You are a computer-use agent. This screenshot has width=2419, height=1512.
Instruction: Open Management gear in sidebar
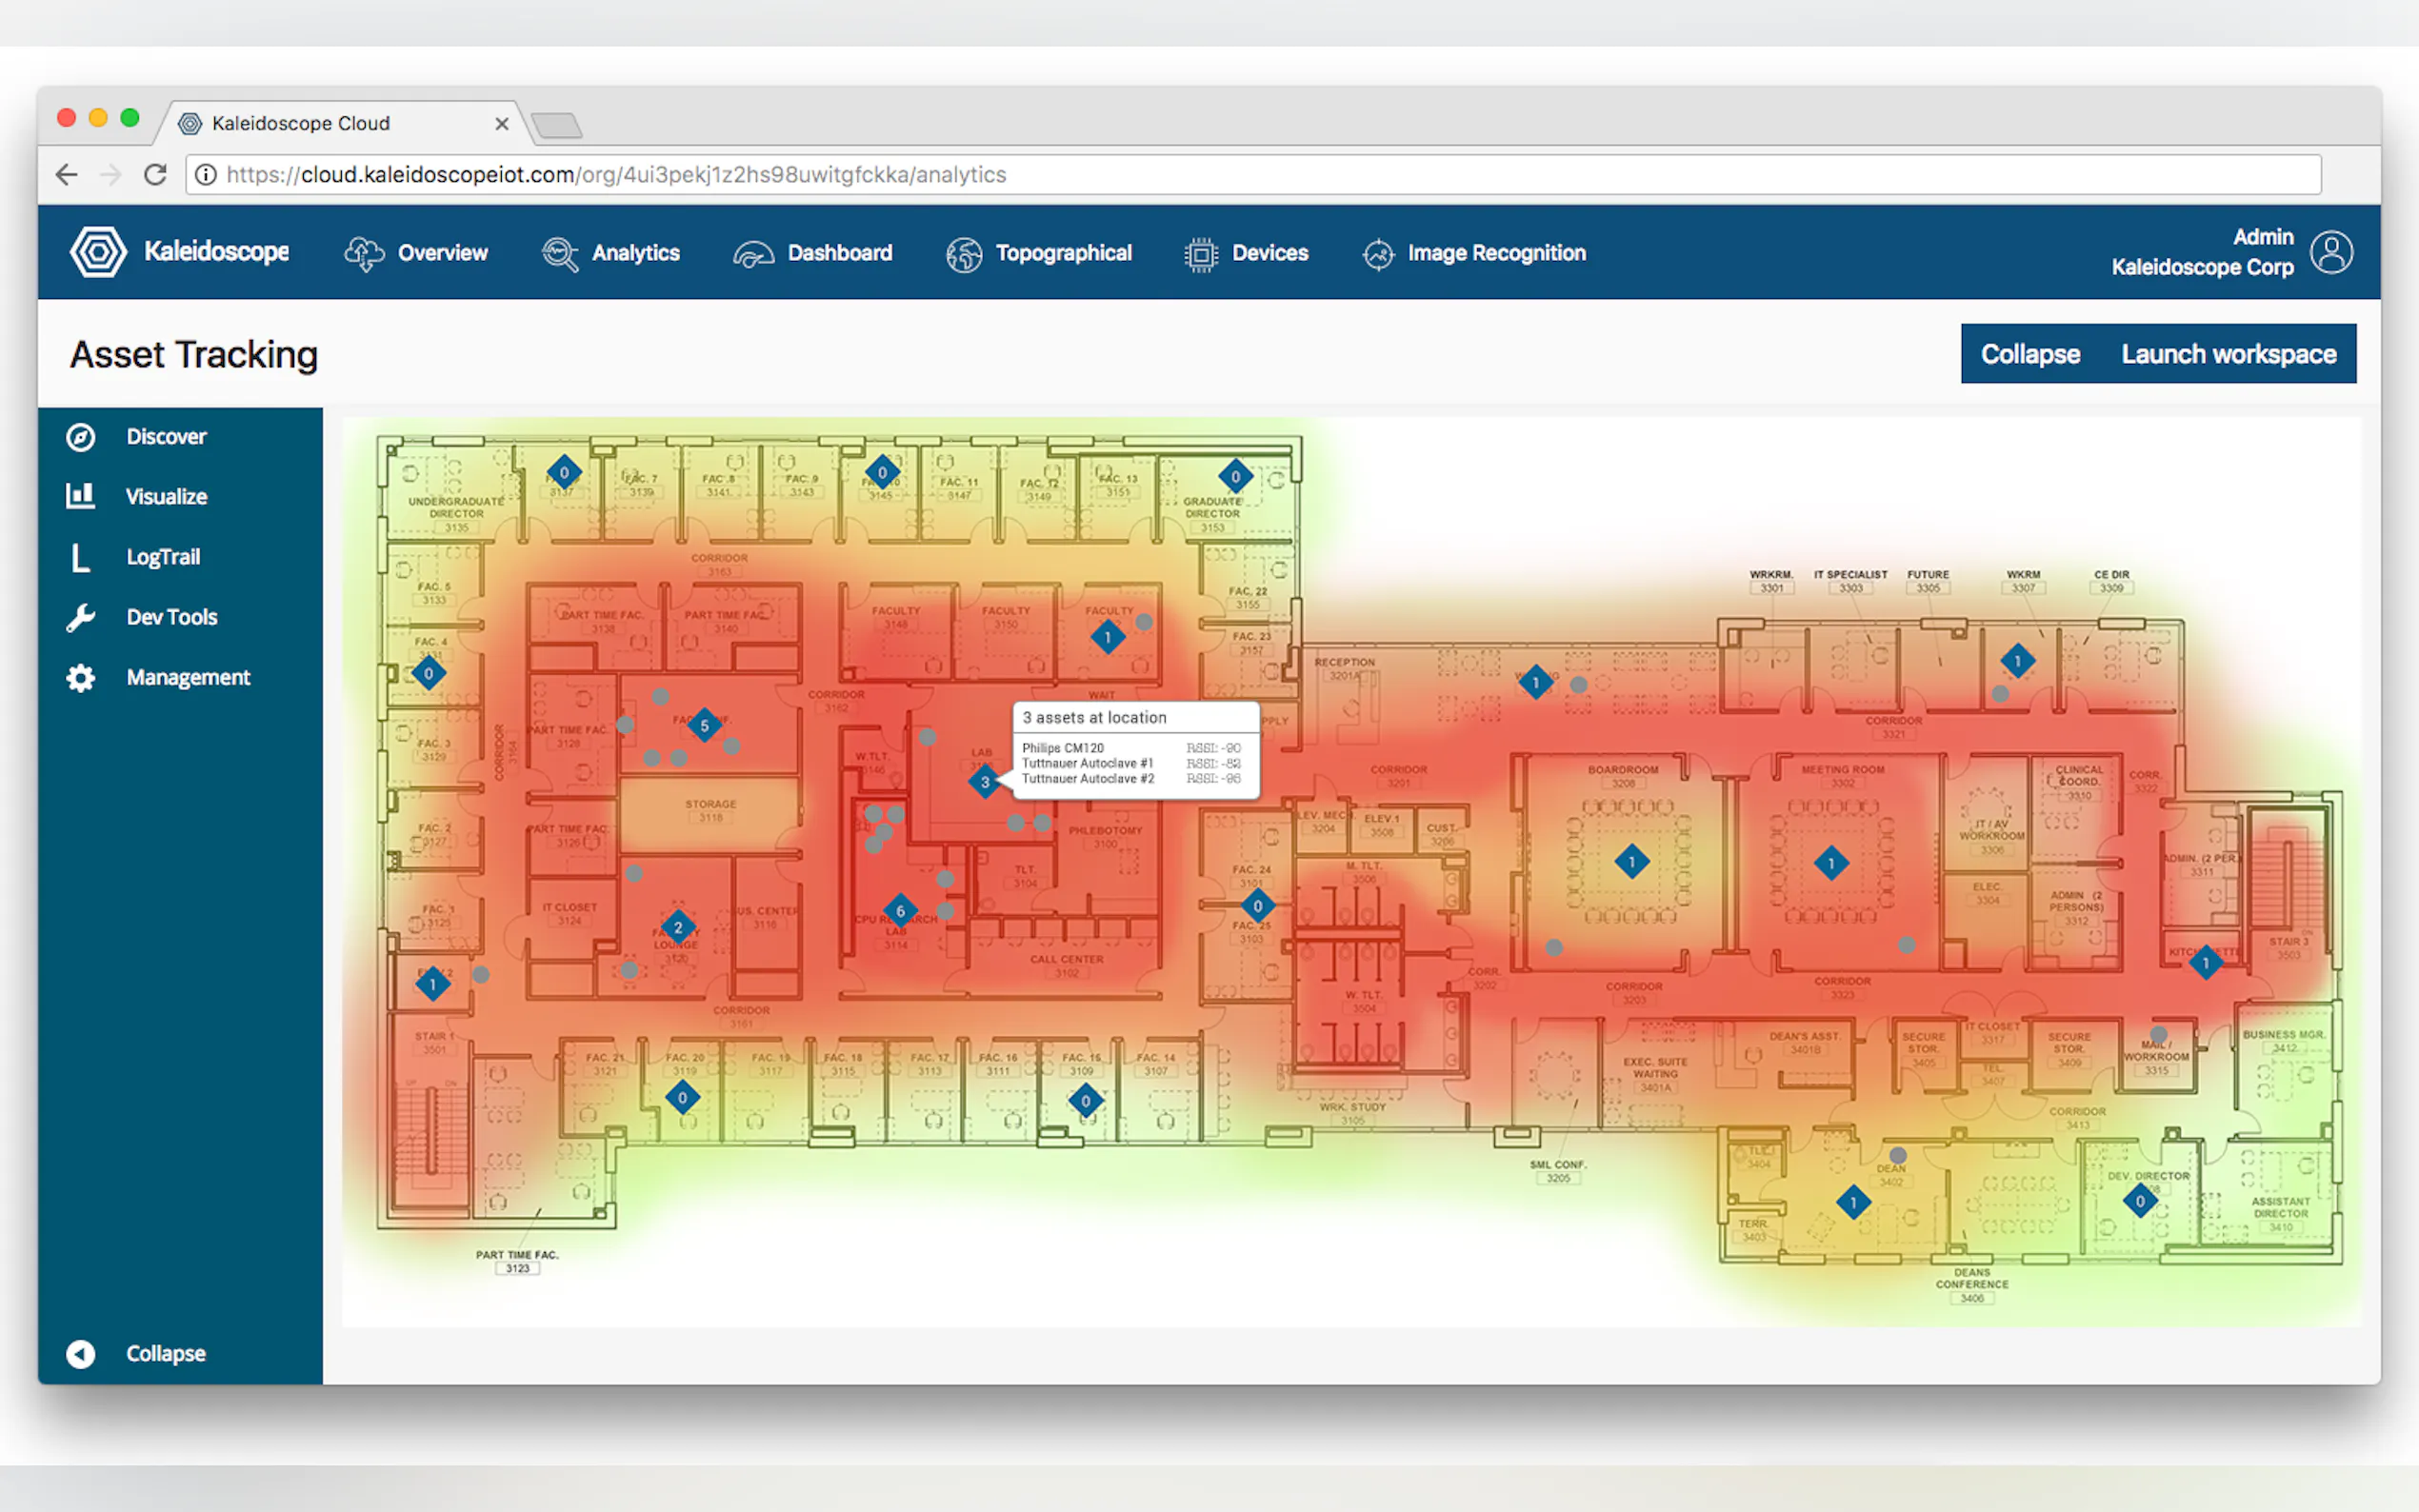point(81,678)
